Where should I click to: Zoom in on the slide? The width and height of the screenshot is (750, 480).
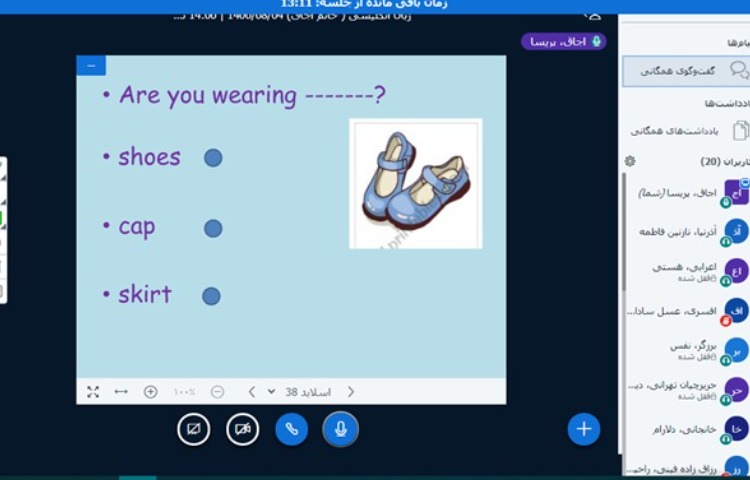pos(151,392)
